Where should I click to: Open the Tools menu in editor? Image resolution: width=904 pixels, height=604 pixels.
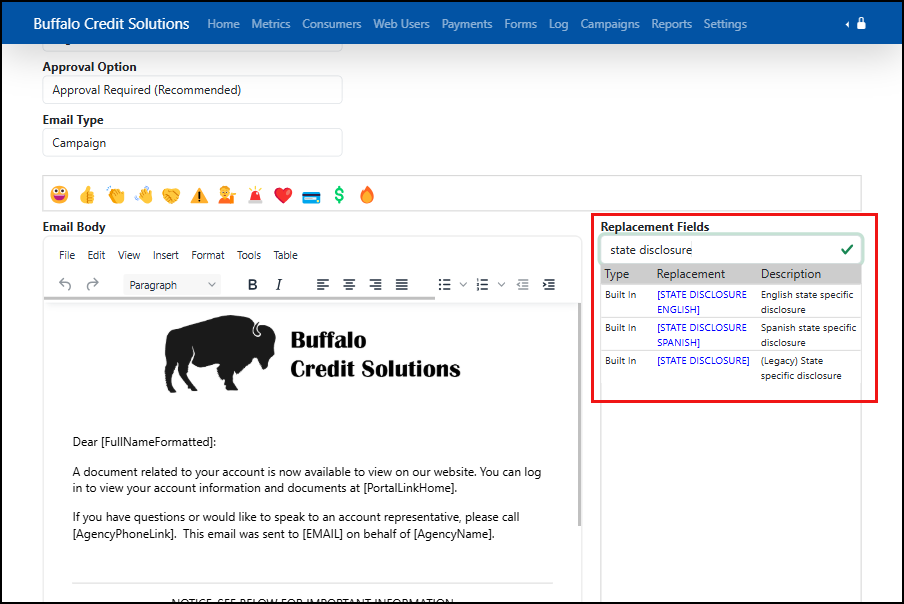[x=249, y=255]
